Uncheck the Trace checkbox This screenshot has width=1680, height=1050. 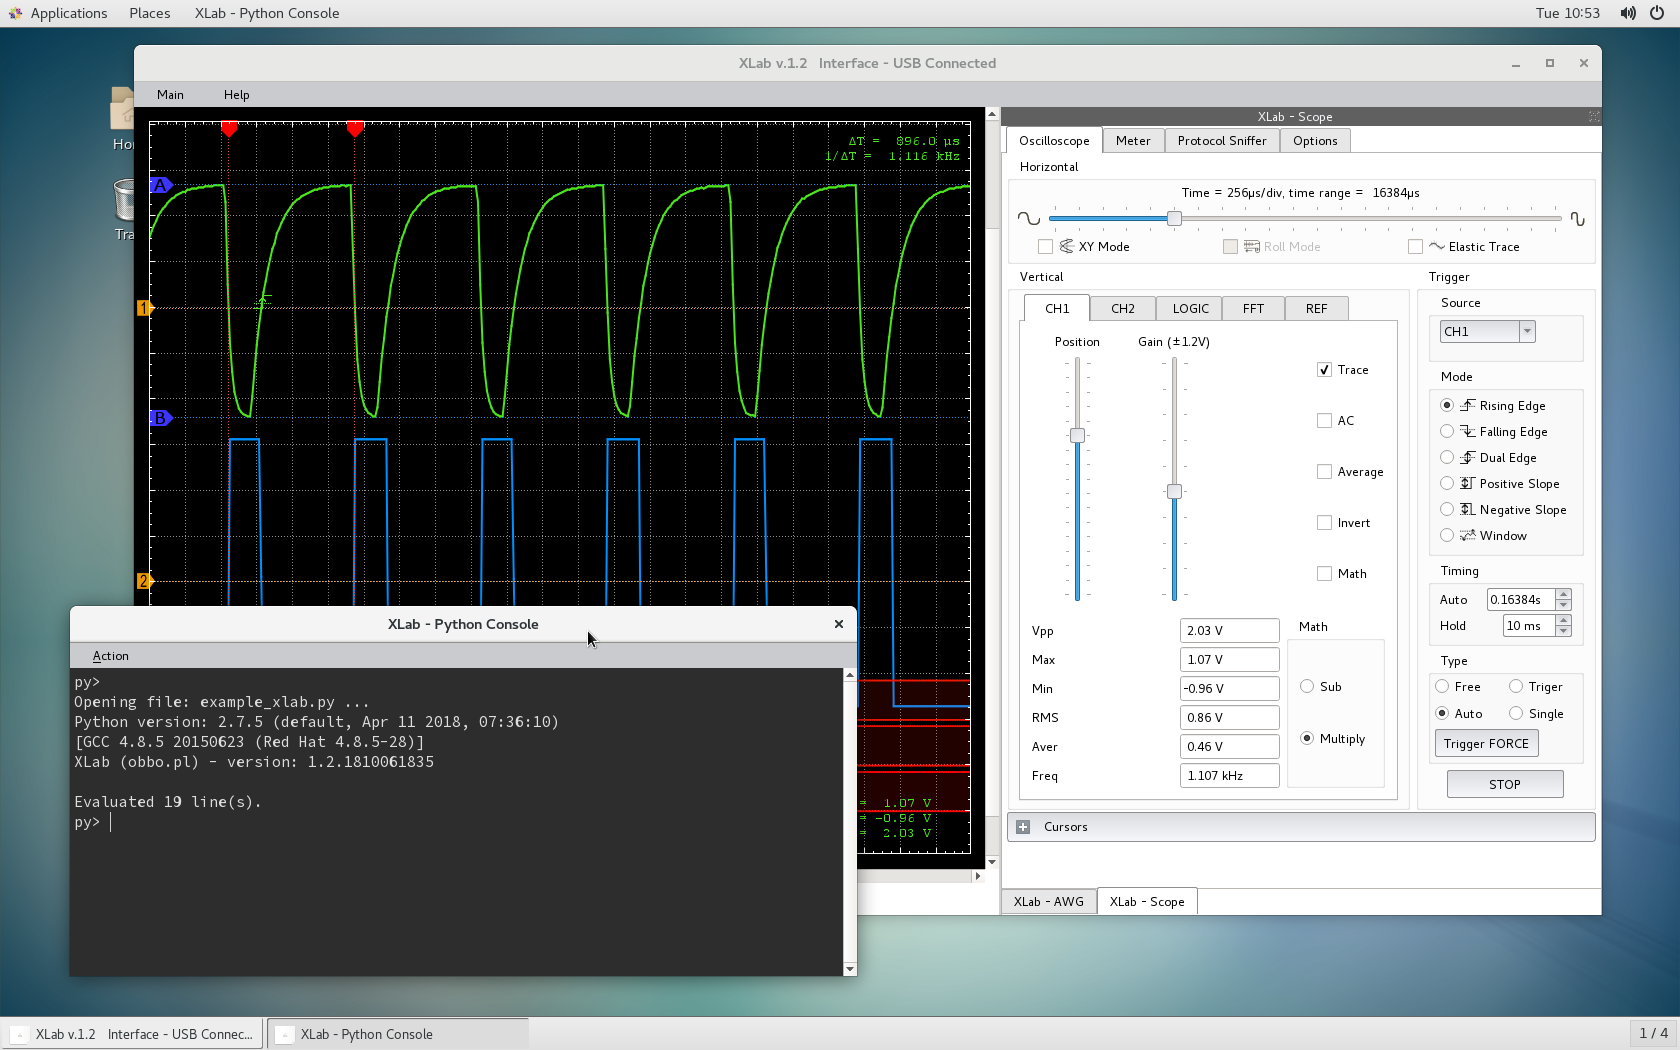coord(1324,370)
